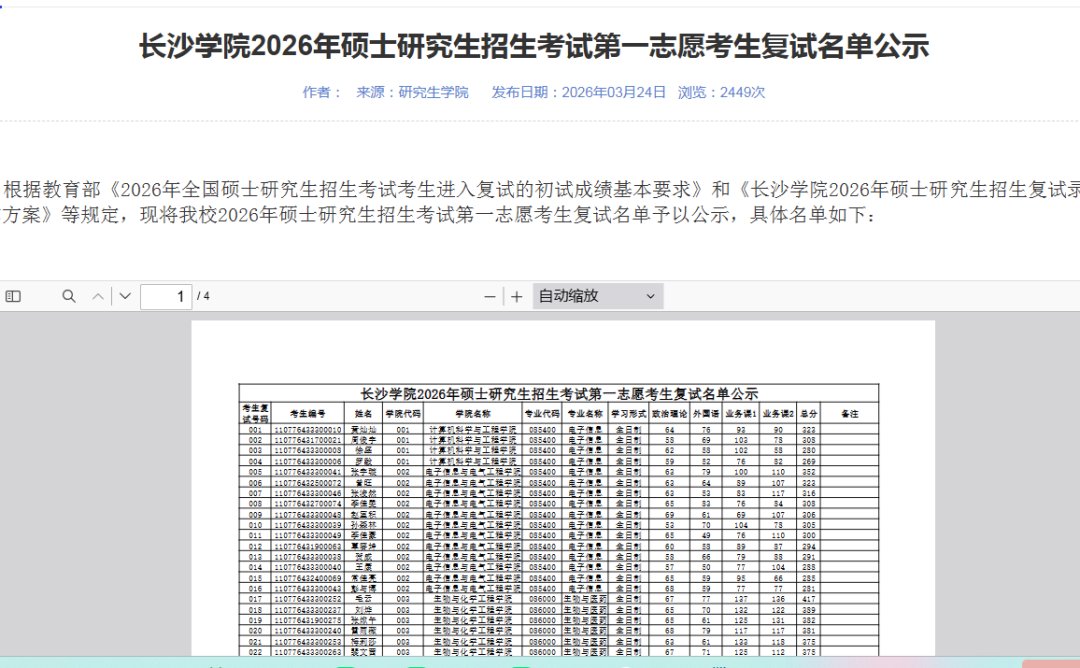Click the article headline 长沙学院2026年硕士研究生招生考试第一志愿考生复试名单公示
1080x668 pixels.
tap(534, 47)
